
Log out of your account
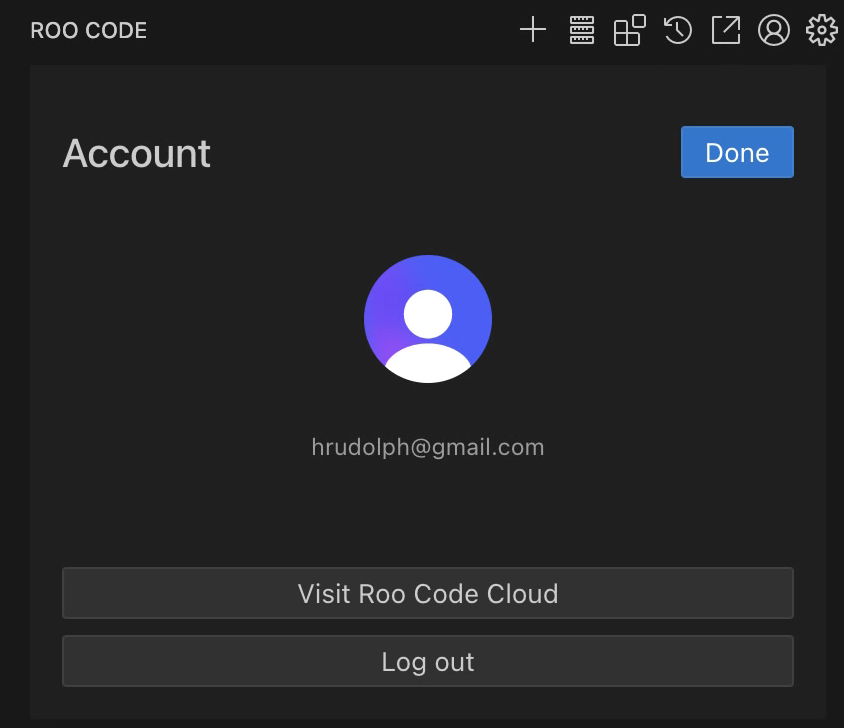tap(427, 661)
